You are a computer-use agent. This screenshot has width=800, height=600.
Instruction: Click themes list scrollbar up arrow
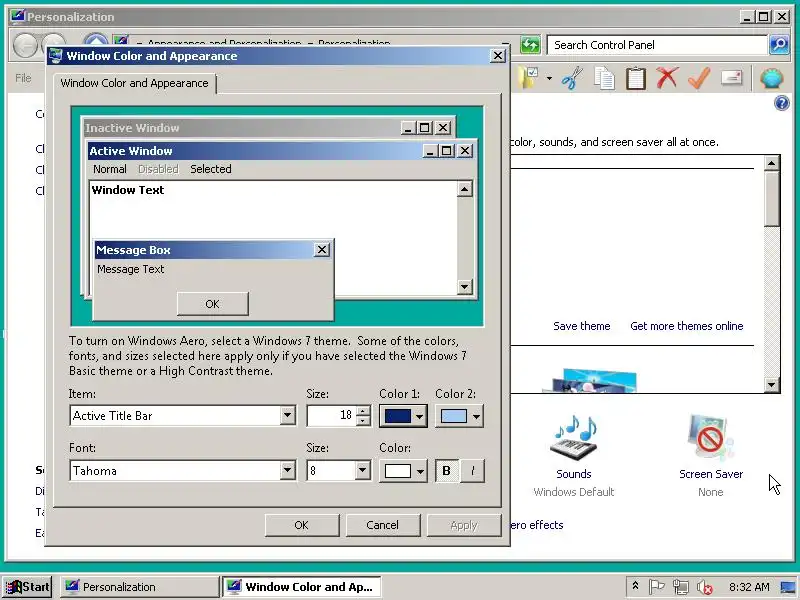771,163
